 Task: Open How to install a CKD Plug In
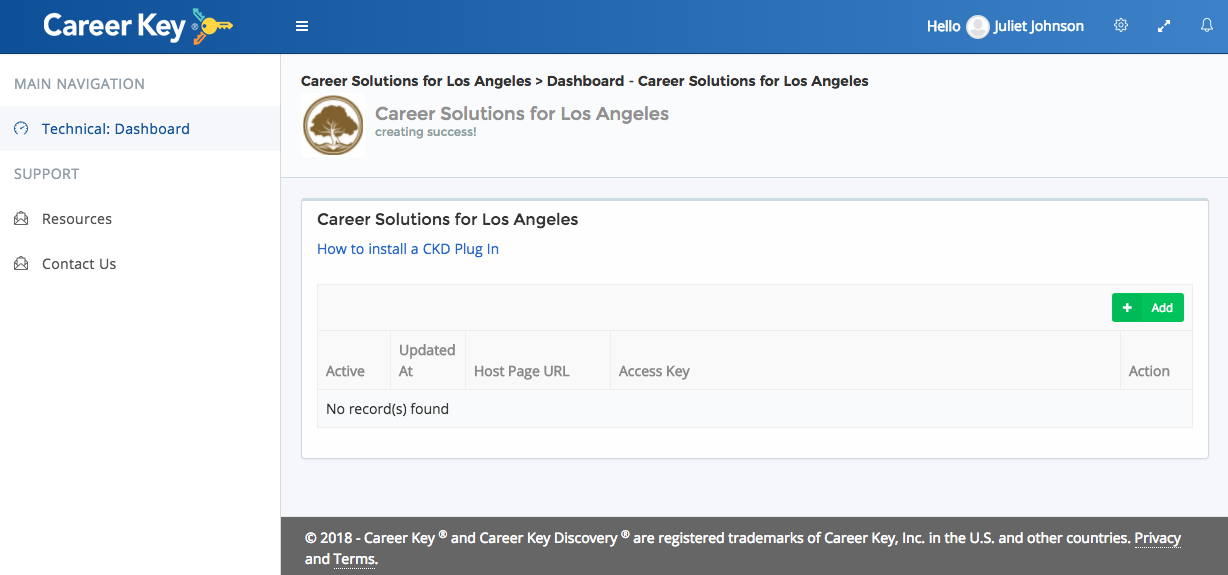[408, 249]
